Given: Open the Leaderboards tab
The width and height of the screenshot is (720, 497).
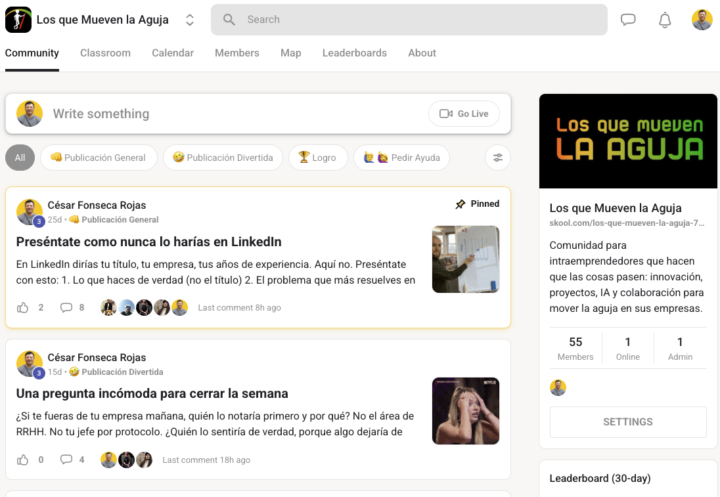Looking at the screenshot, I should [354, 53].
